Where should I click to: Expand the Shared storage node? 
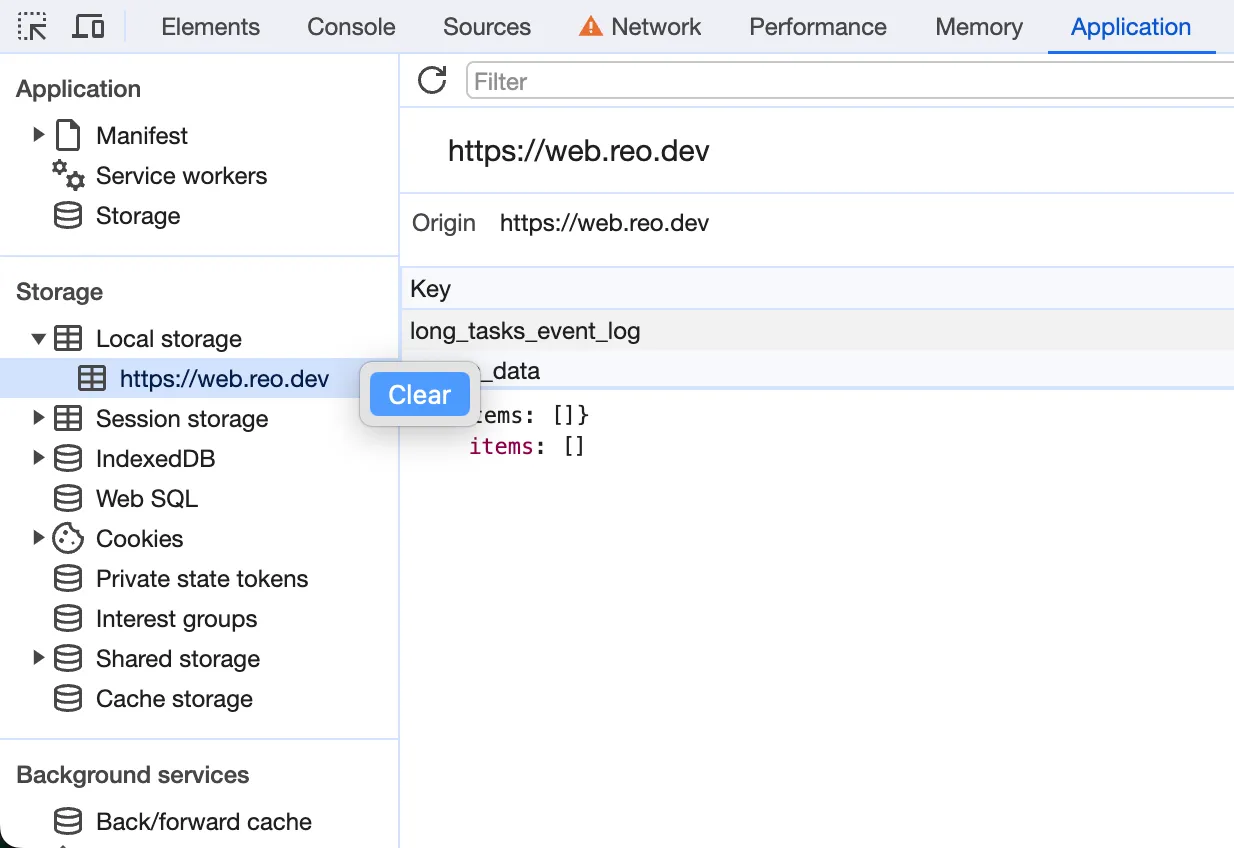[39, 658]
